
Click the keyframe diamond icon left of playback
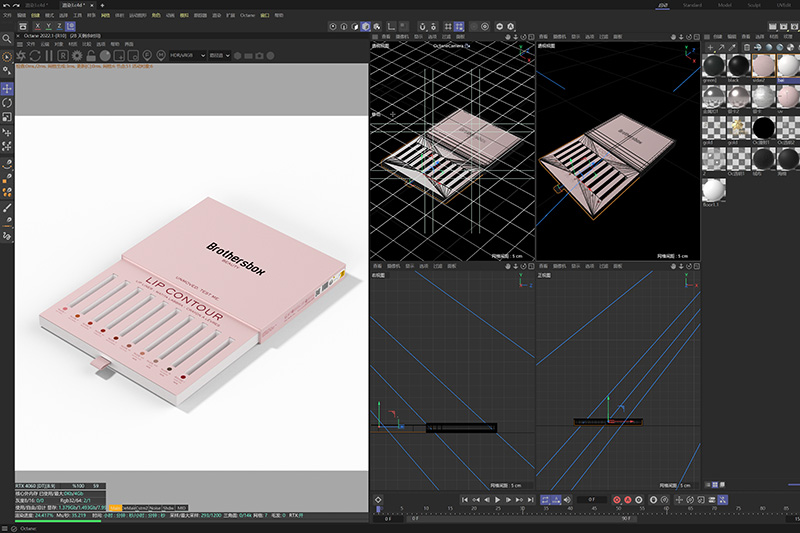378,500
